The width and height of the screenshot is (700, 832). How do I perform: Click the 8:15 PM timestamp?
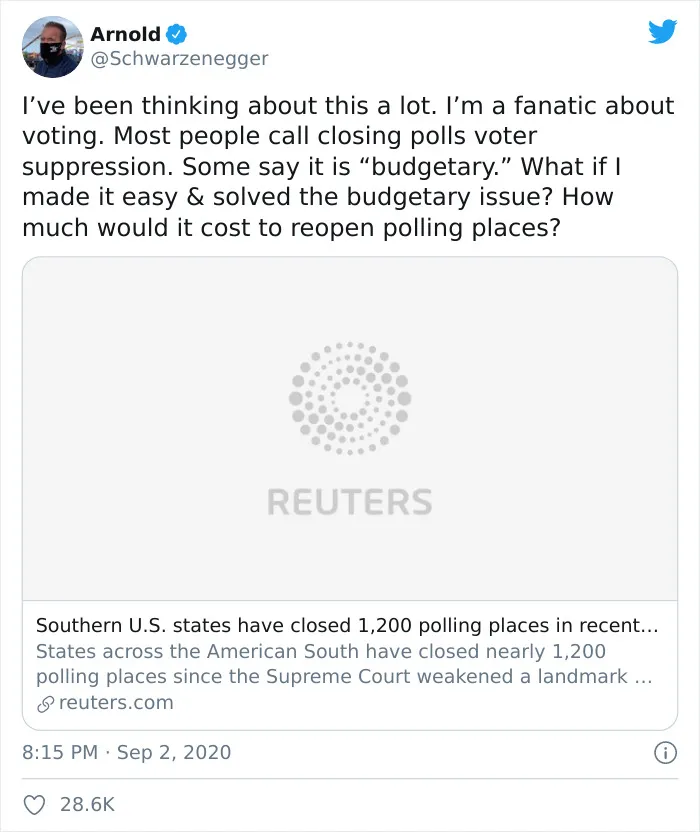(60, 752)
